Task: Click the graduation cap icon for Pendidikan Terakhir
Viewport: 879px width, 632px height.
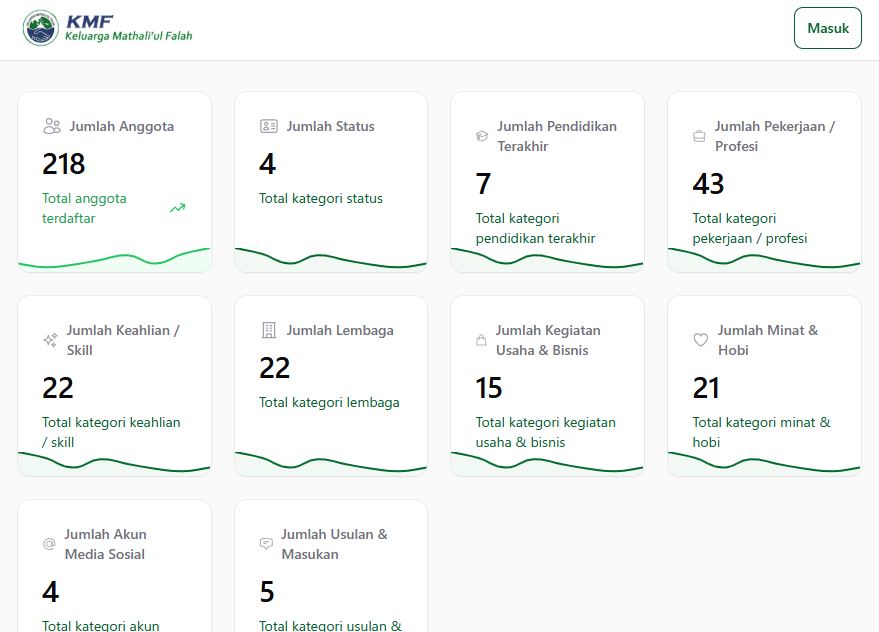Action: (x=482, y=136)
